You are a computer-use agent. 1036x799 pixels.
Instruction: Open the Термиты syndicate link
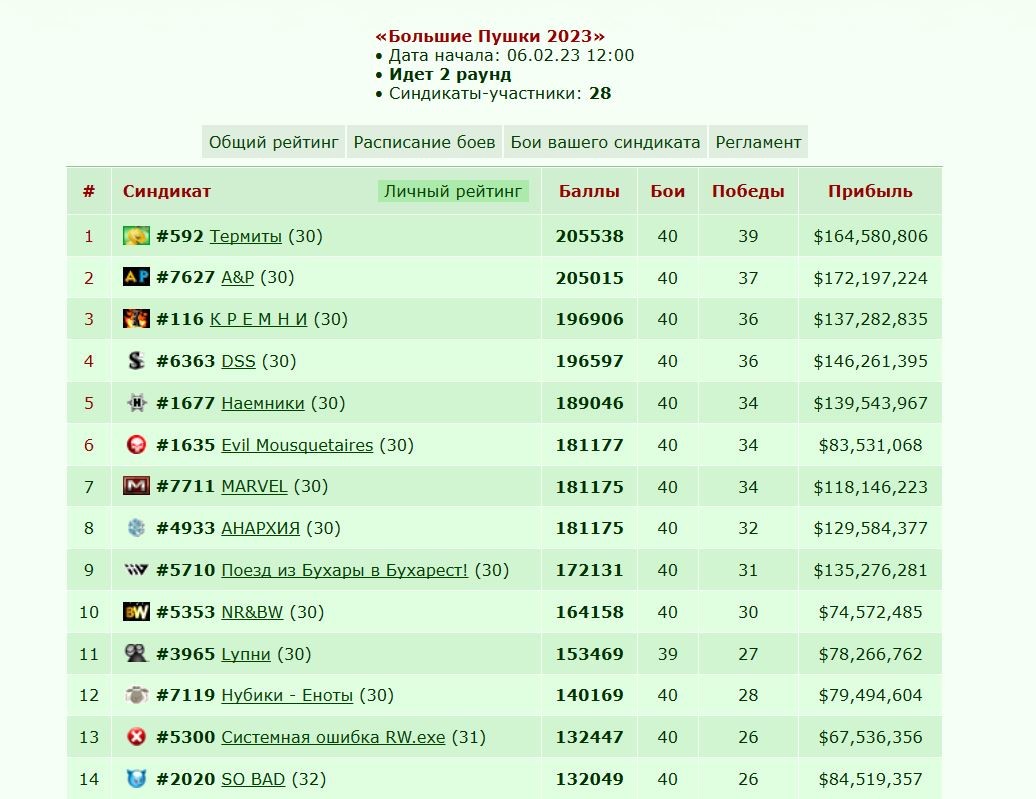pos(246,236)
